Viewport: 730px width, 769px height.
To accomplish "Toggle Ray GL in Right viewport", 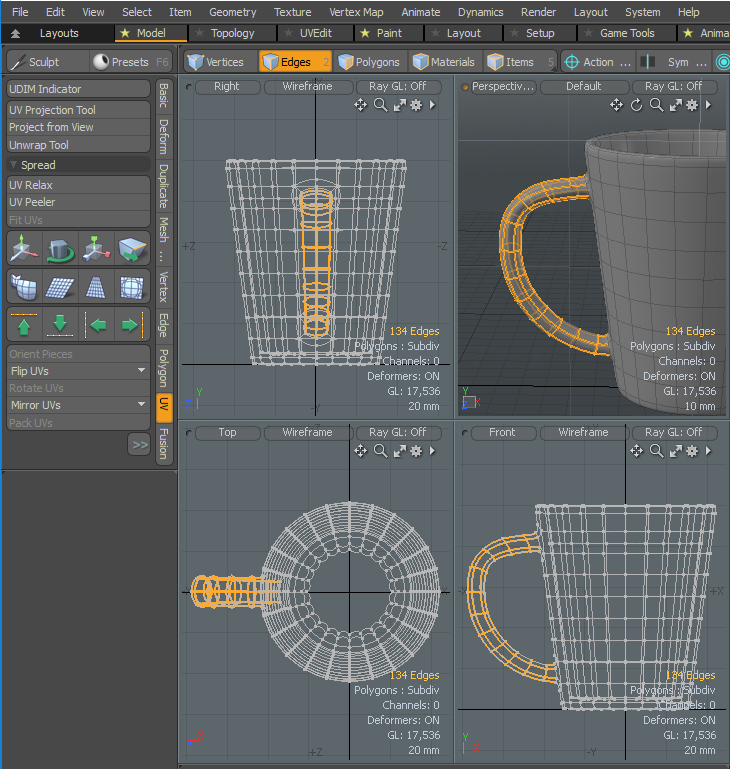I will pos(397,86).
